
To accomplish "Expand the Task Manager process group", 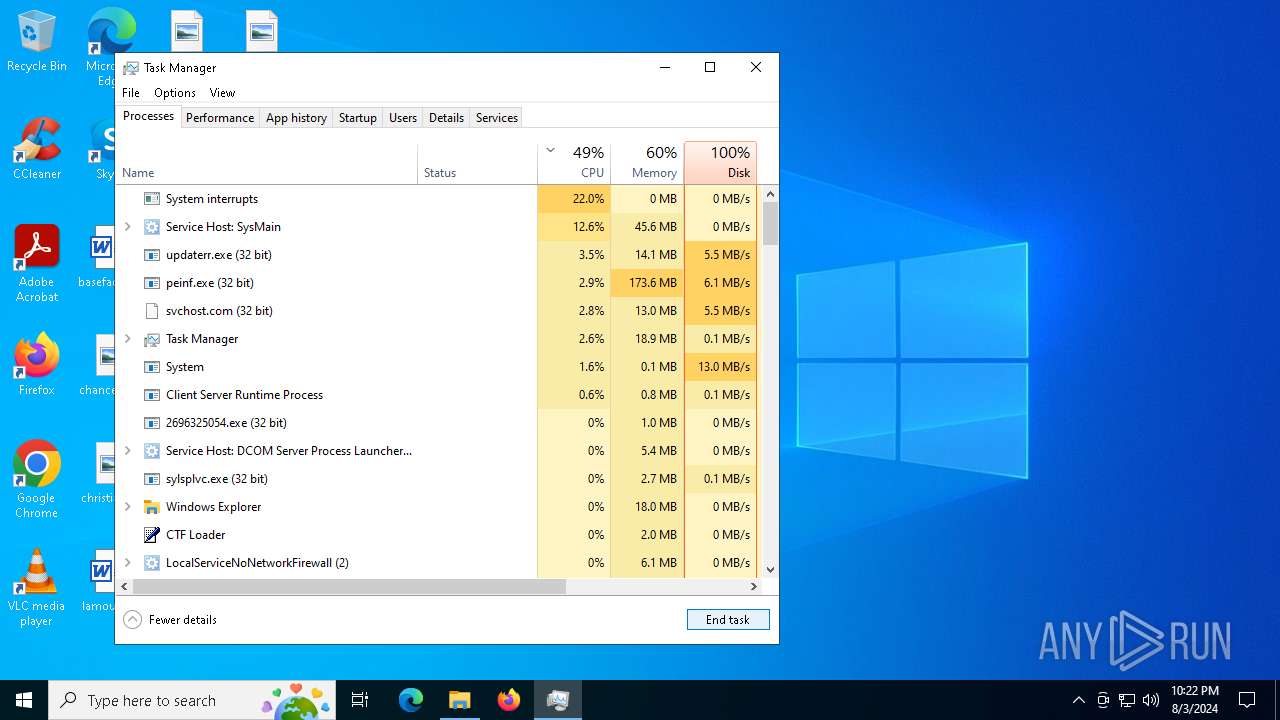I will [128, 339].
